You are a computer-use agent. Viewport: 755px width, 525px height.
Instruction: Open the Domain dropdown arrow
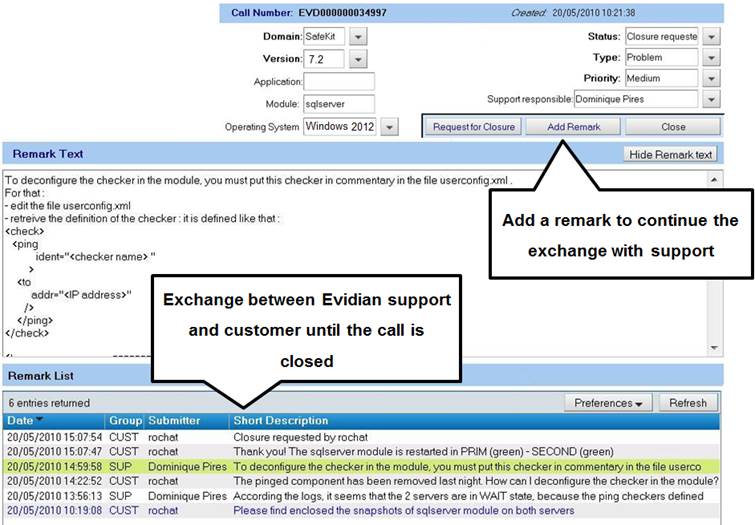click(x=359, y=37)
